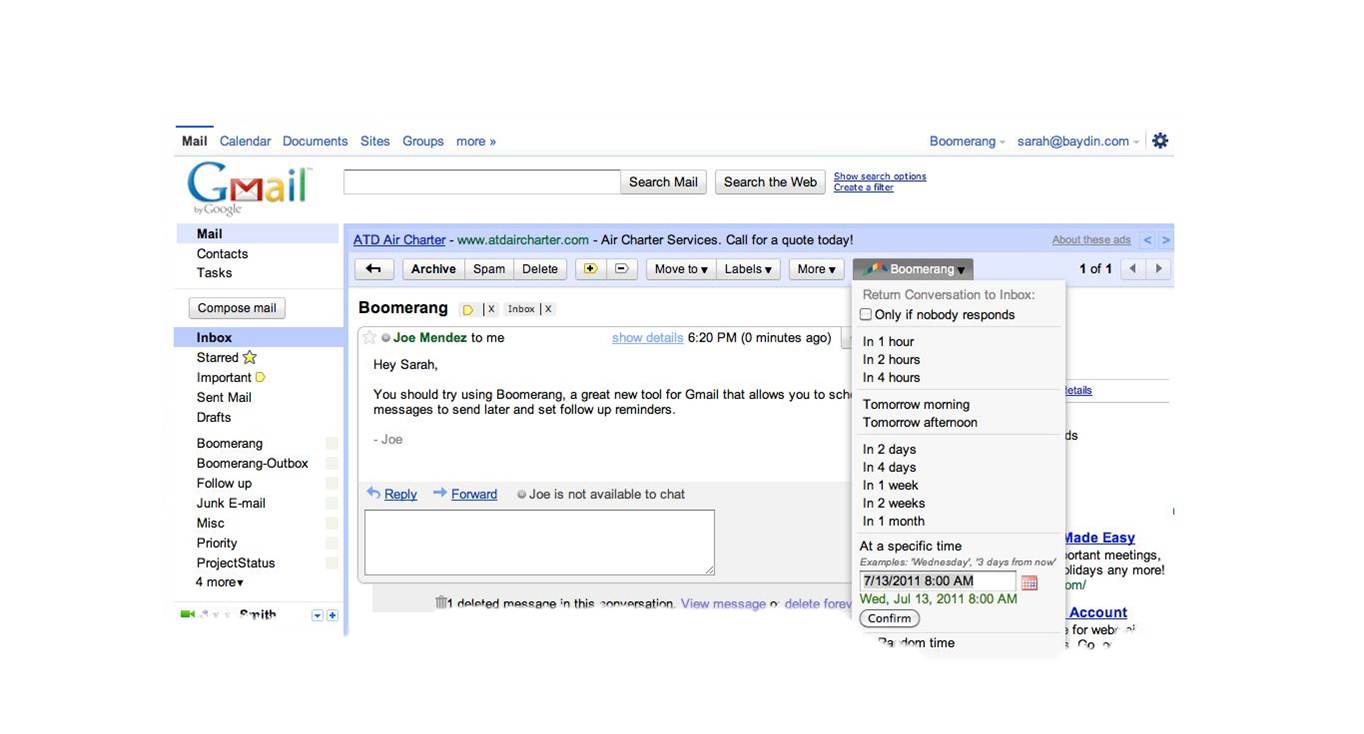Click the 'show details' link

point(648,338)
